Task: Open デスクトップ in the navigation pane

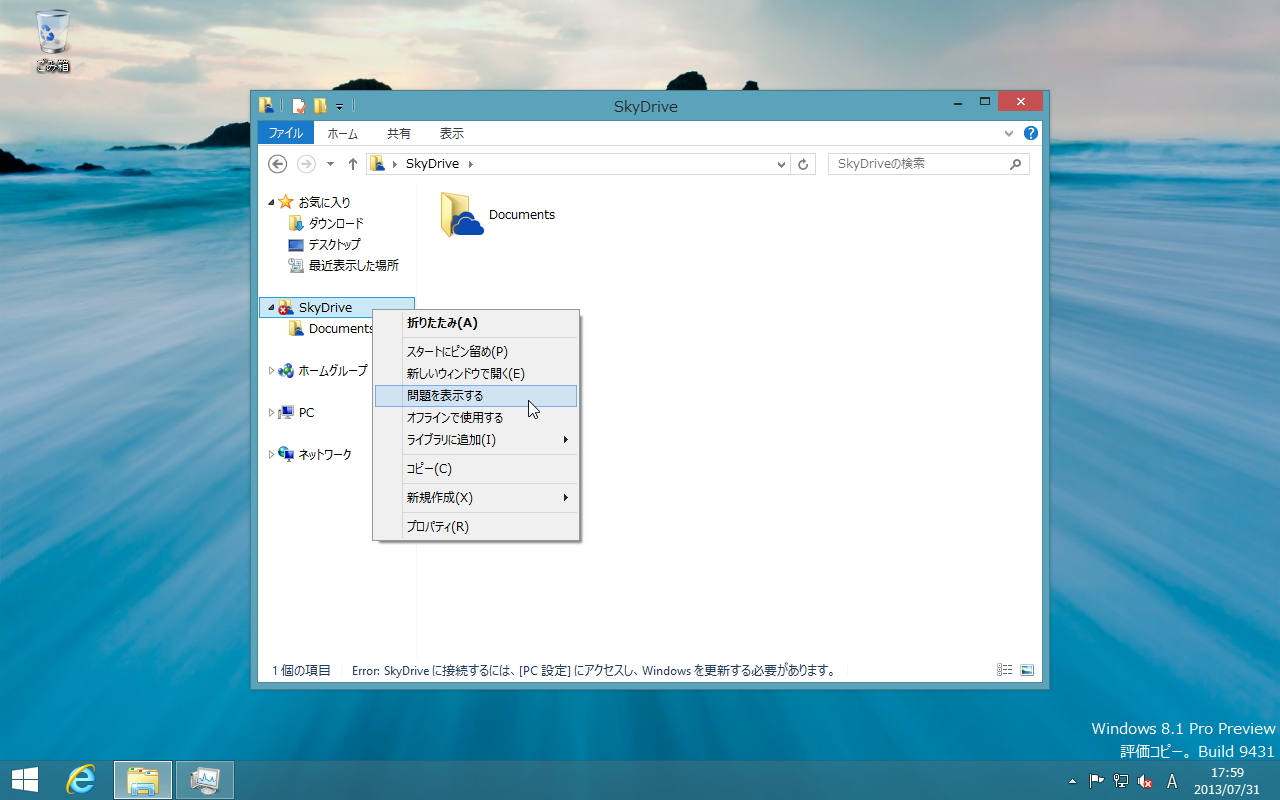Action: click(335, 244)
